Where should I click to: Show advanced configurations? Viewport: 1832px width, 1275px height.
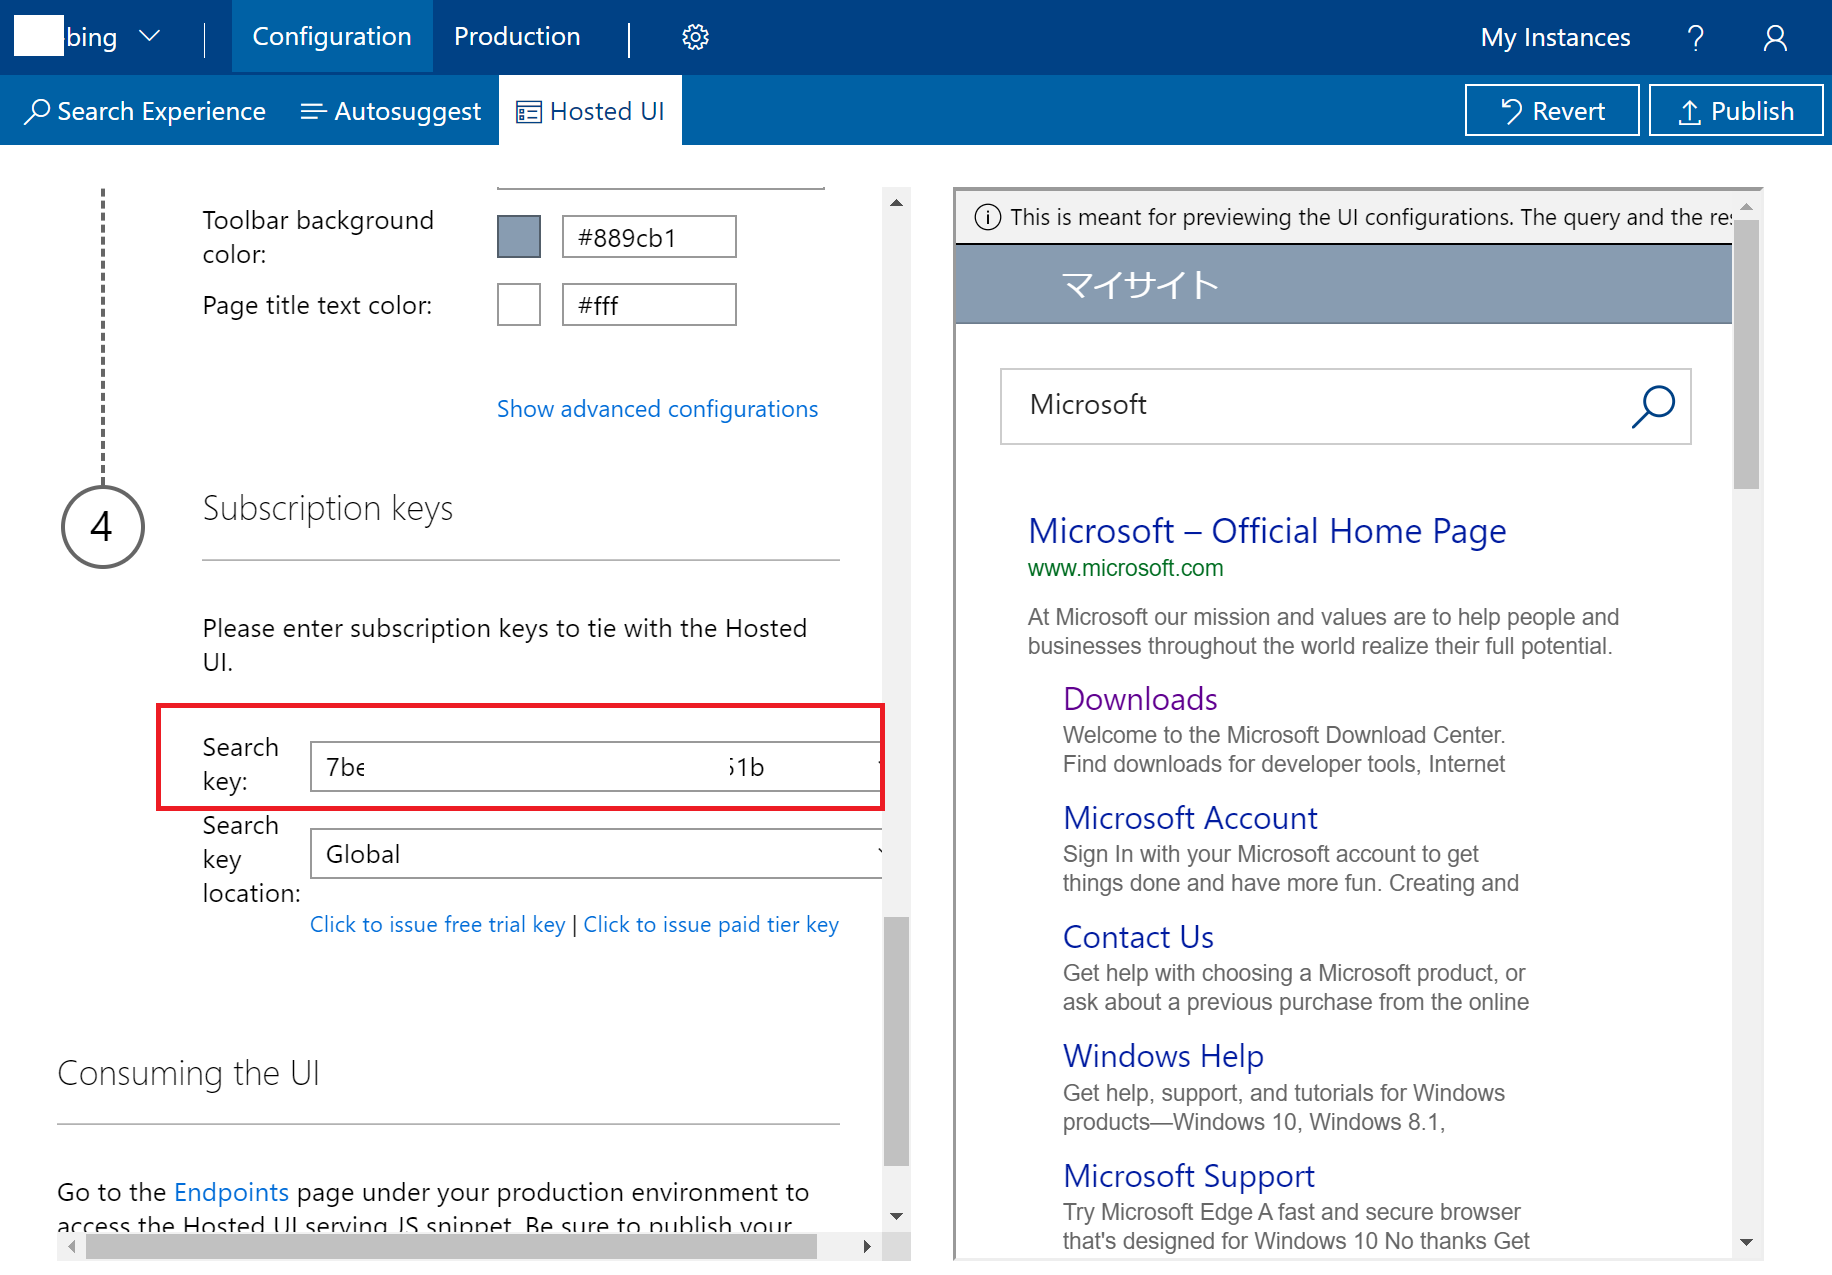click(x=657, y=408)
